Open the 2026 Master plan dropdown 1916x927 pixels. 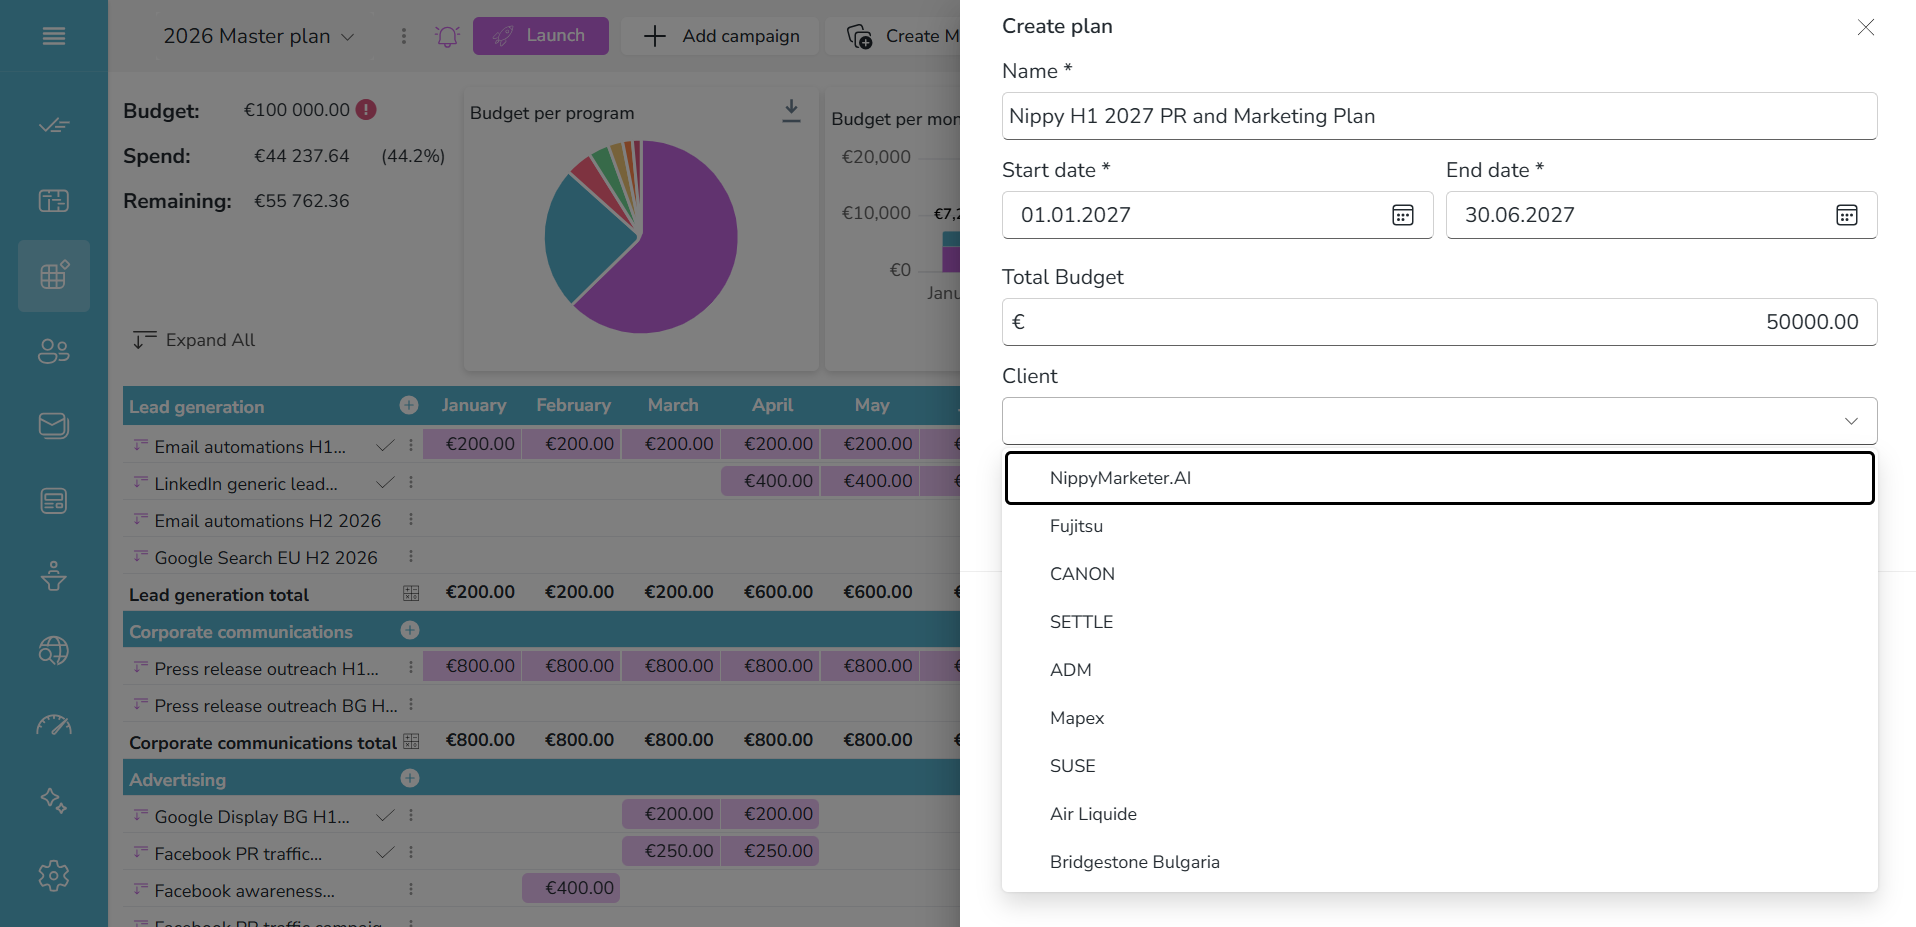(x=259, y=36)
